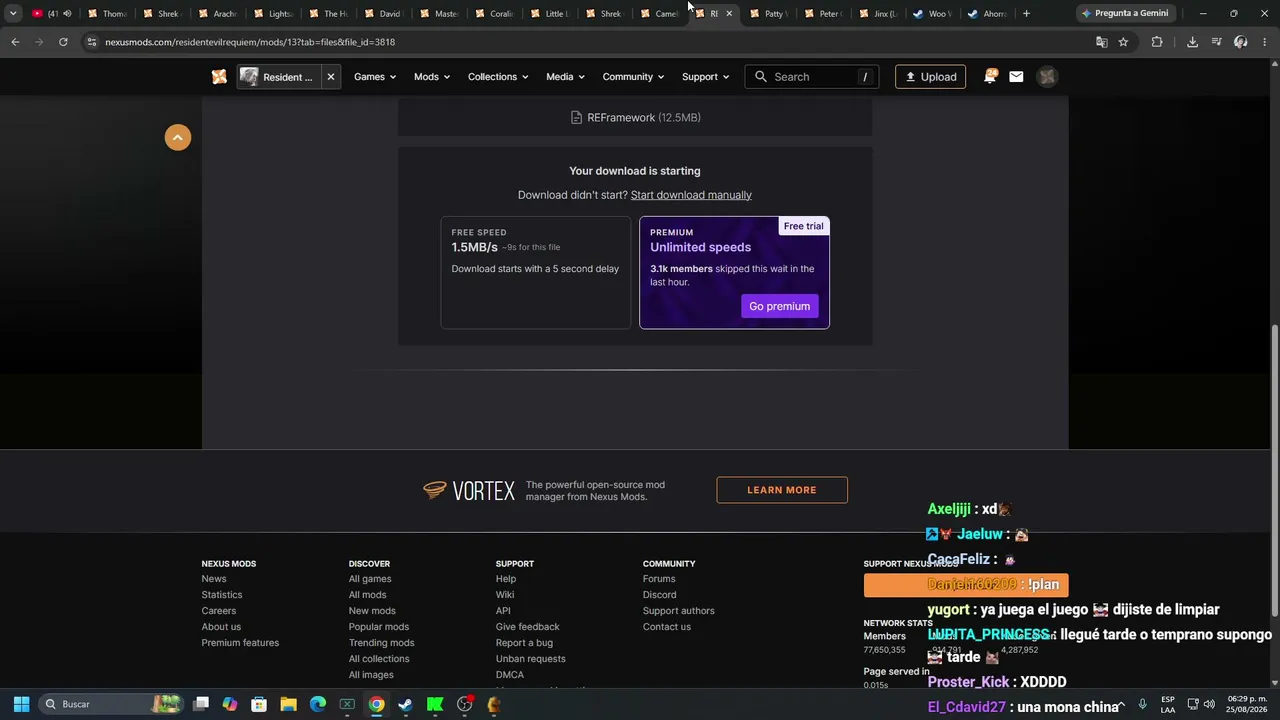The image size is (1280, 720).
Task: Switch to the YouTube tab
Action: 52,14
